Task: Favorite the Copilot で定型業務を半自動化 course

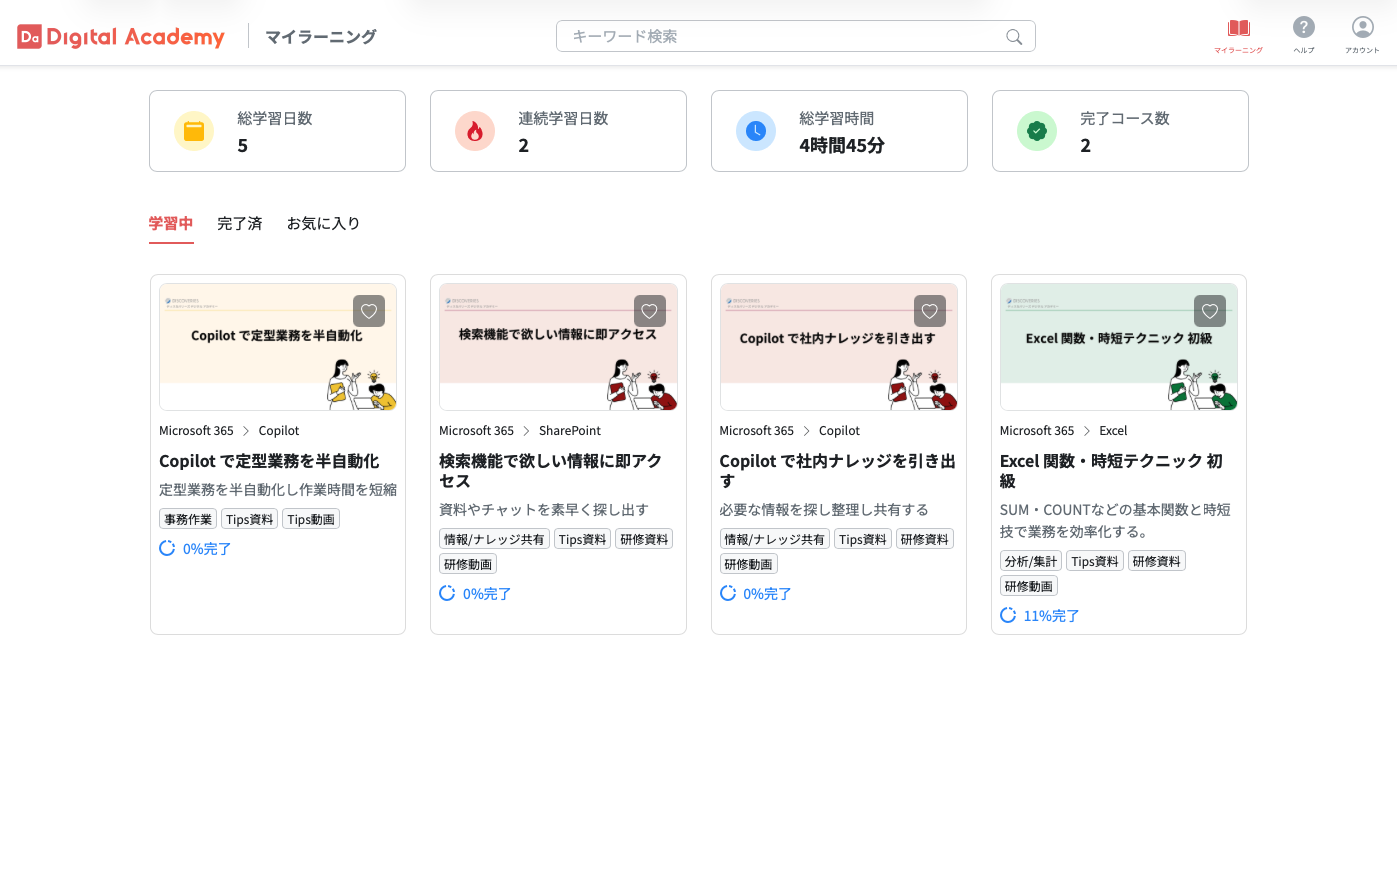Action: (x=369, y=311)
